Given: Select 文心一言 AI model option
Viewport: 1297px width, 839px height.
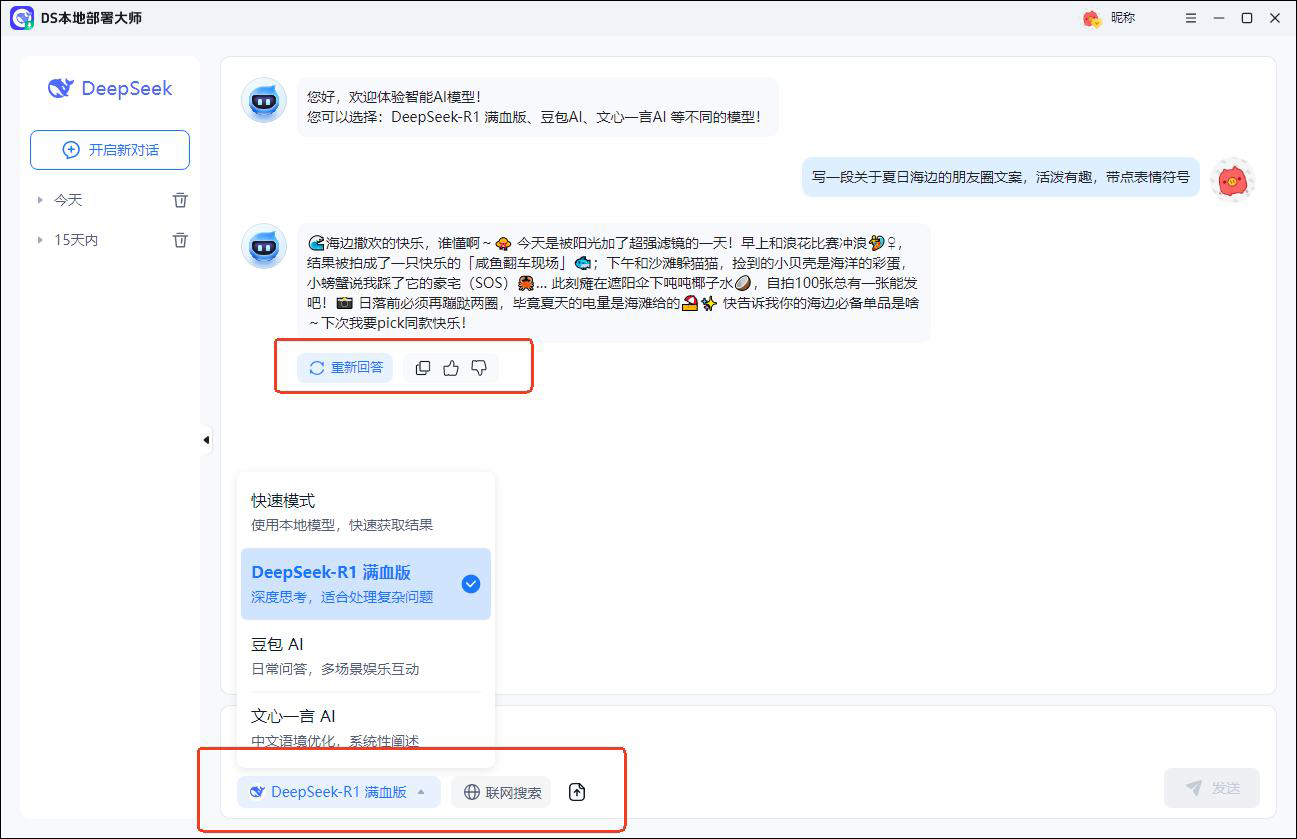Looking at the screenshot, I should (366, 728).
